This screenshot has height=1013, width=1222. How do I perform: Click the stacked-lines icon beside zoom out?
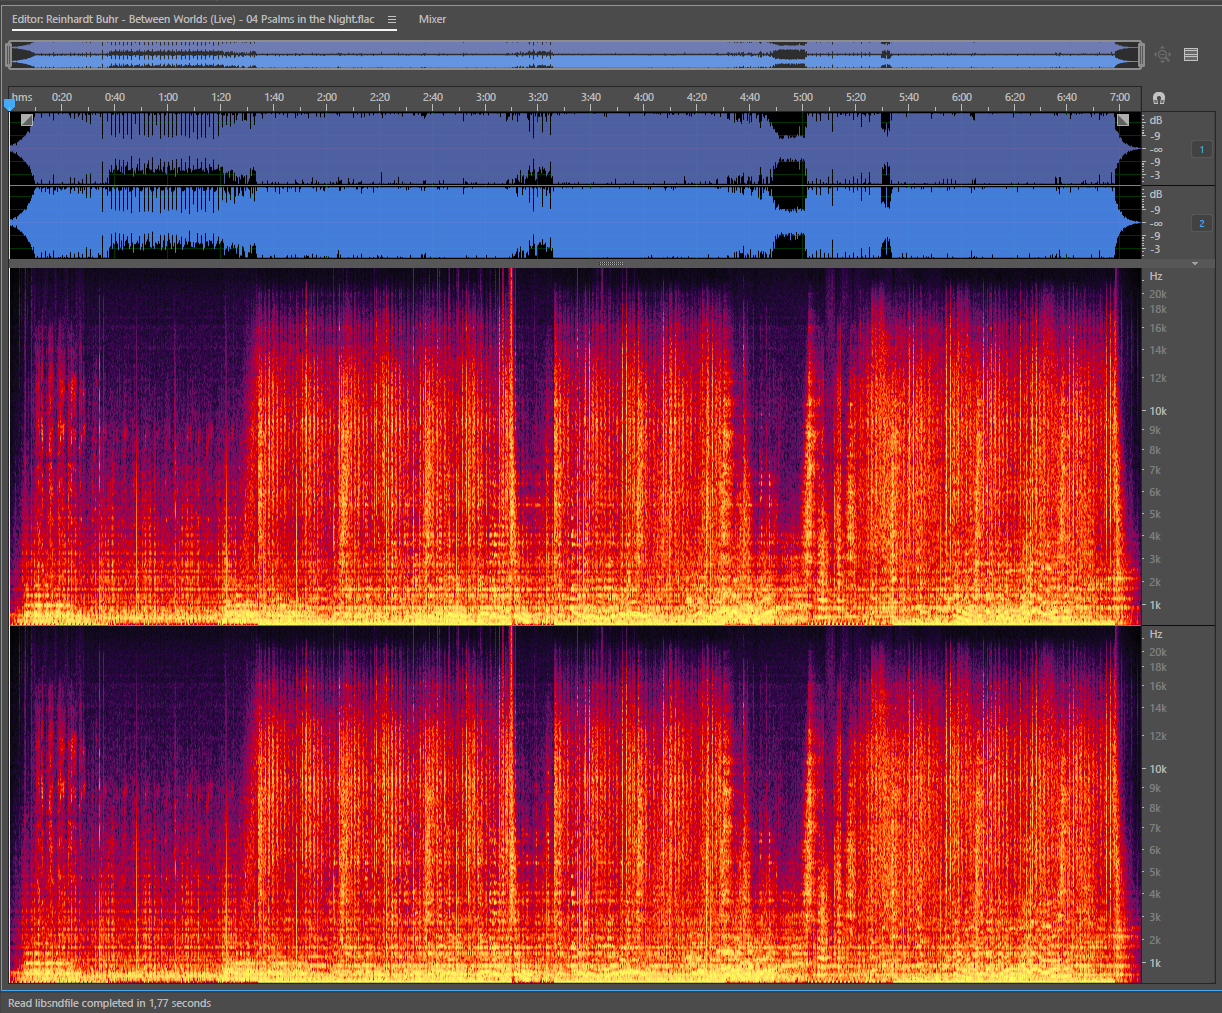click(x=1191, y=55)
